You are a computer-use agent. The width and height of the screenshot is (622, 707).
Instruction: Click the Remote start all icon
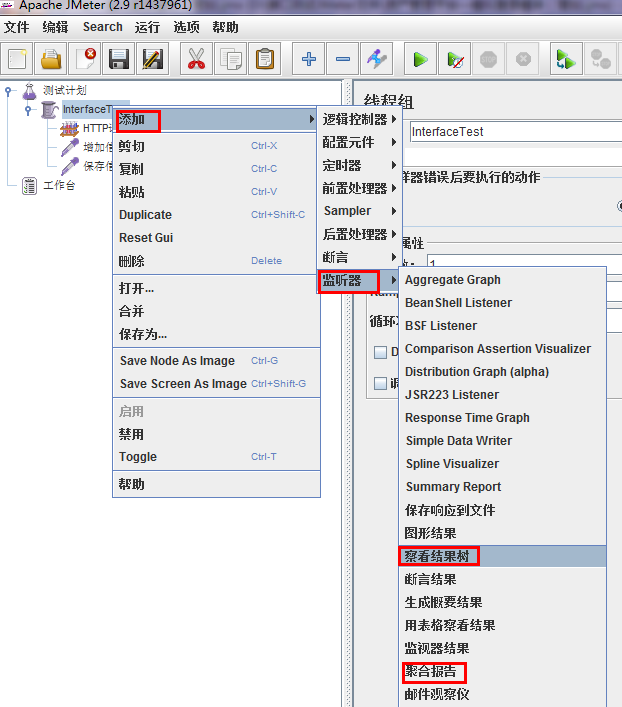566,59
